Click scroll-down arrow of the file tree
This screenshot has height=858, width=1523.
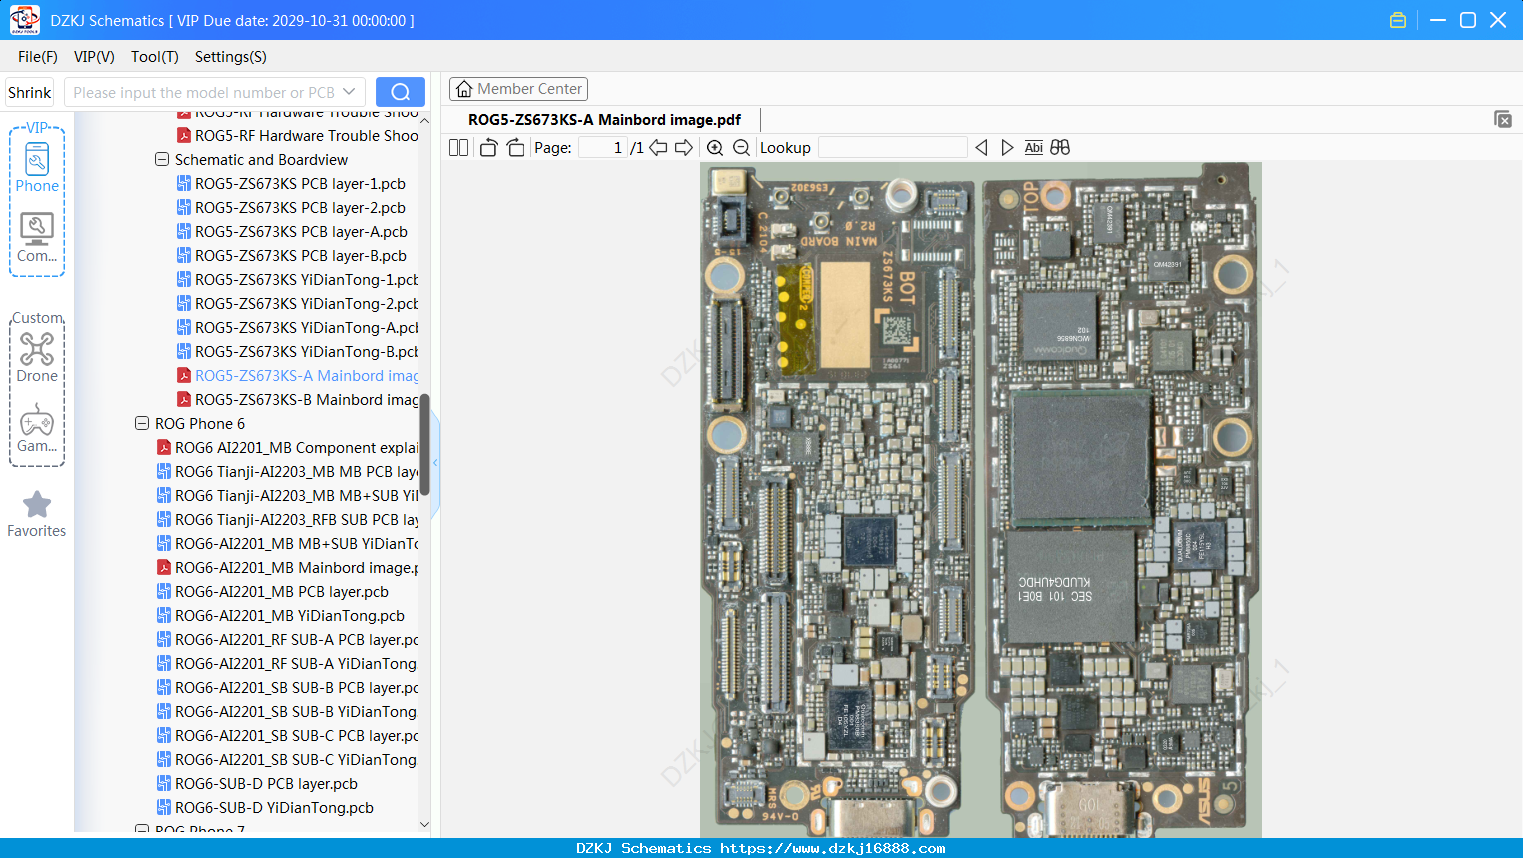point(424,825)
